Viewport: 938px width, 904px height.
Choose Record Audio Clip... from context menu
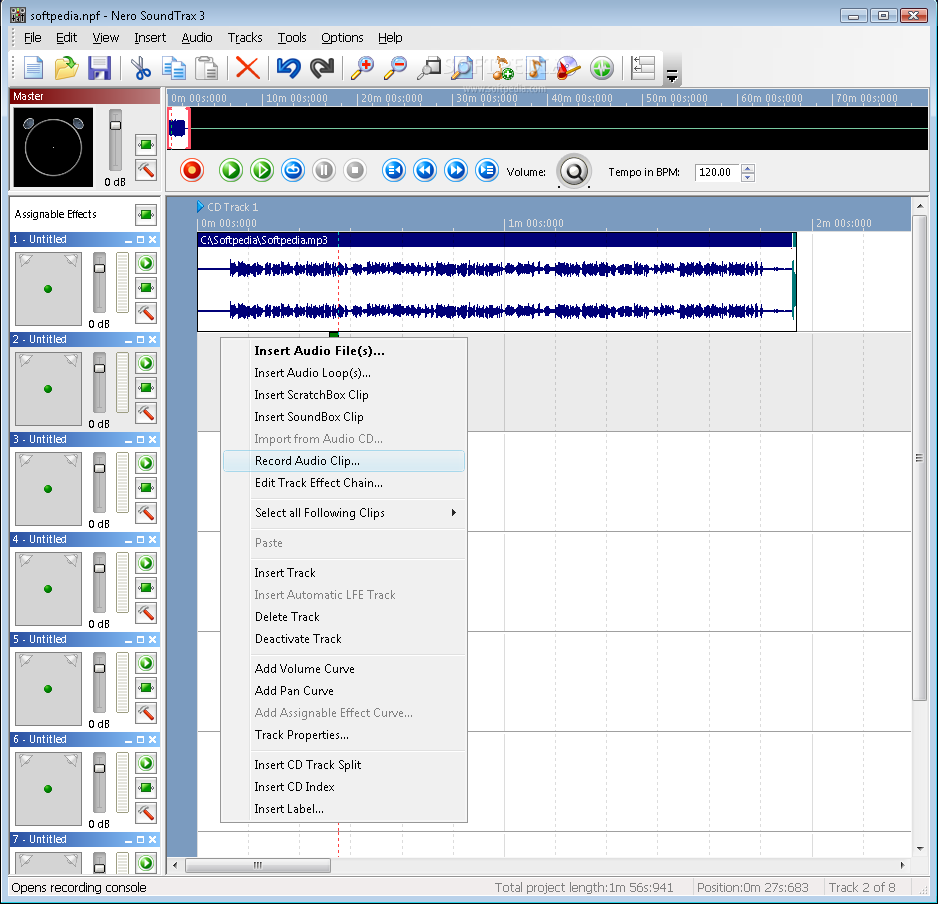[344, 461]
